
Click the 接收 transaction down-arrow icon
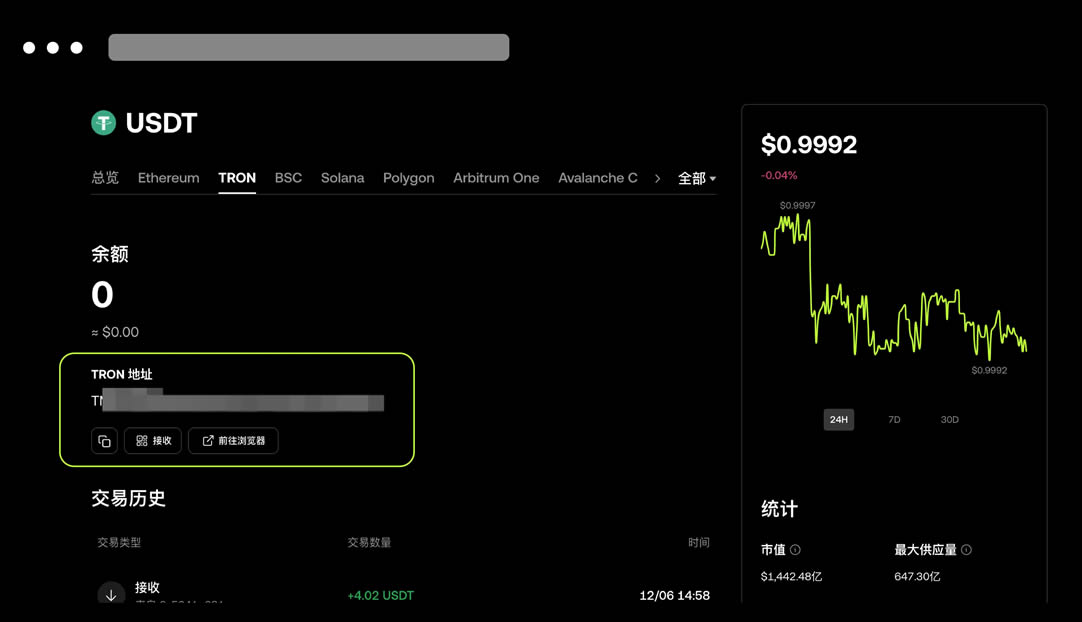[111, 594]
